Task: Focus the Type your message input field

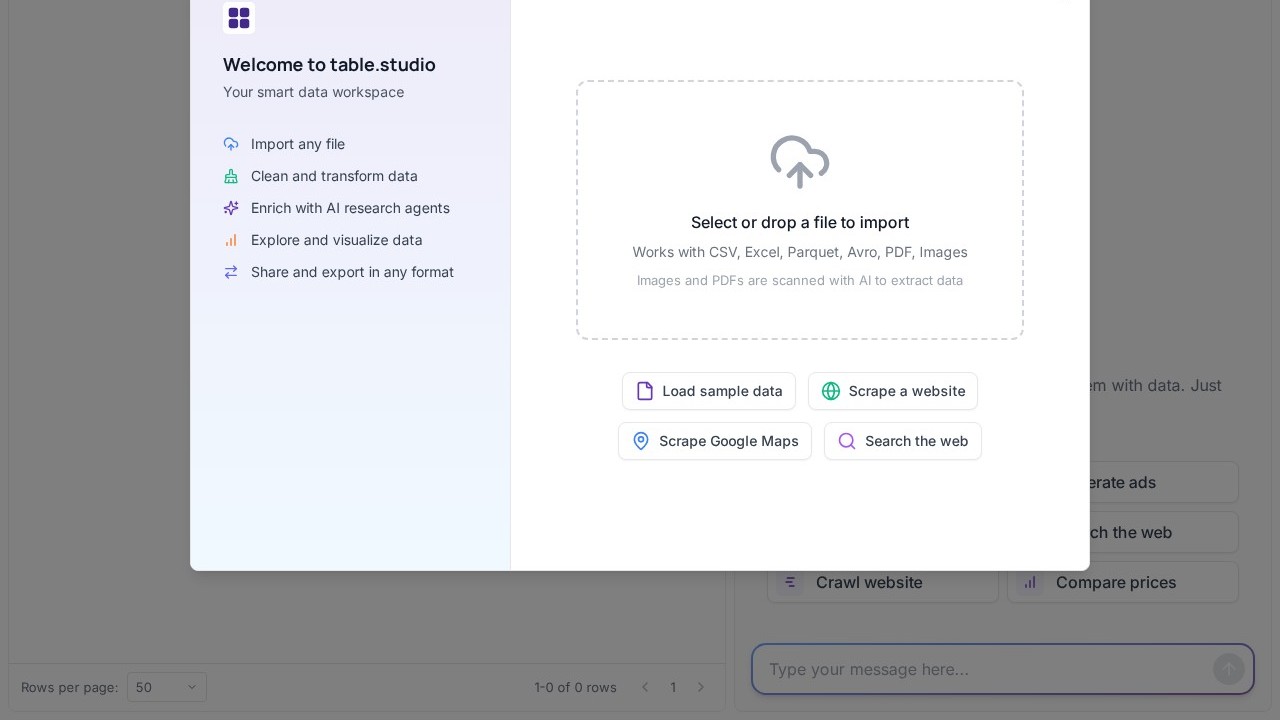Action: pos(985,669)
